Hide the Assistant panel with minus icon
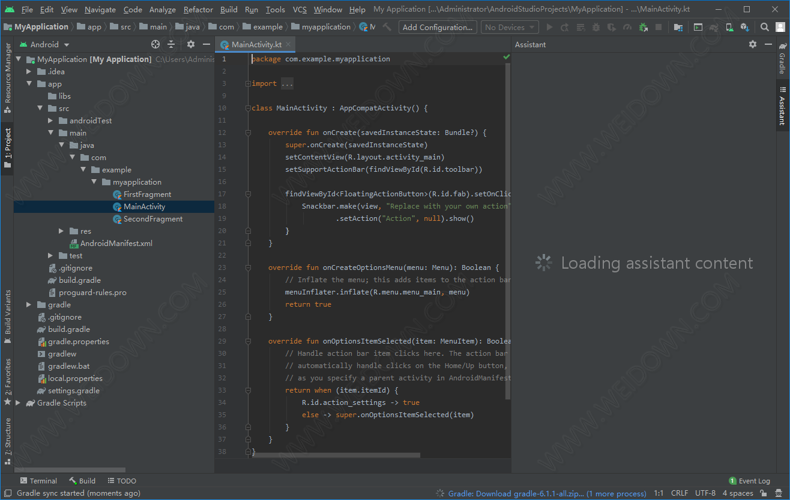This screenshot has width=790, height=500. click(768, 44)
